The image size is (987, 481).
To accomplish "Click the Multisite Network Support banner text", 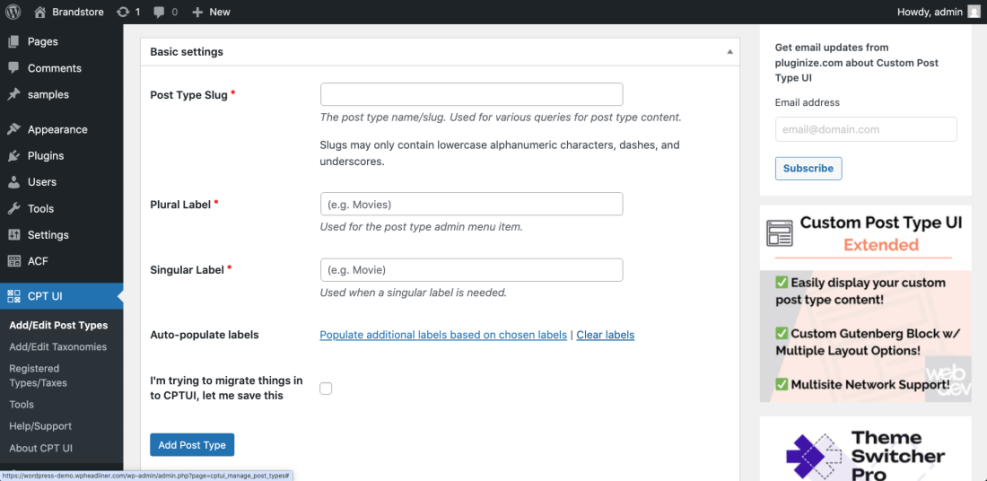I will pyautogui.click(x=863, y=385).
